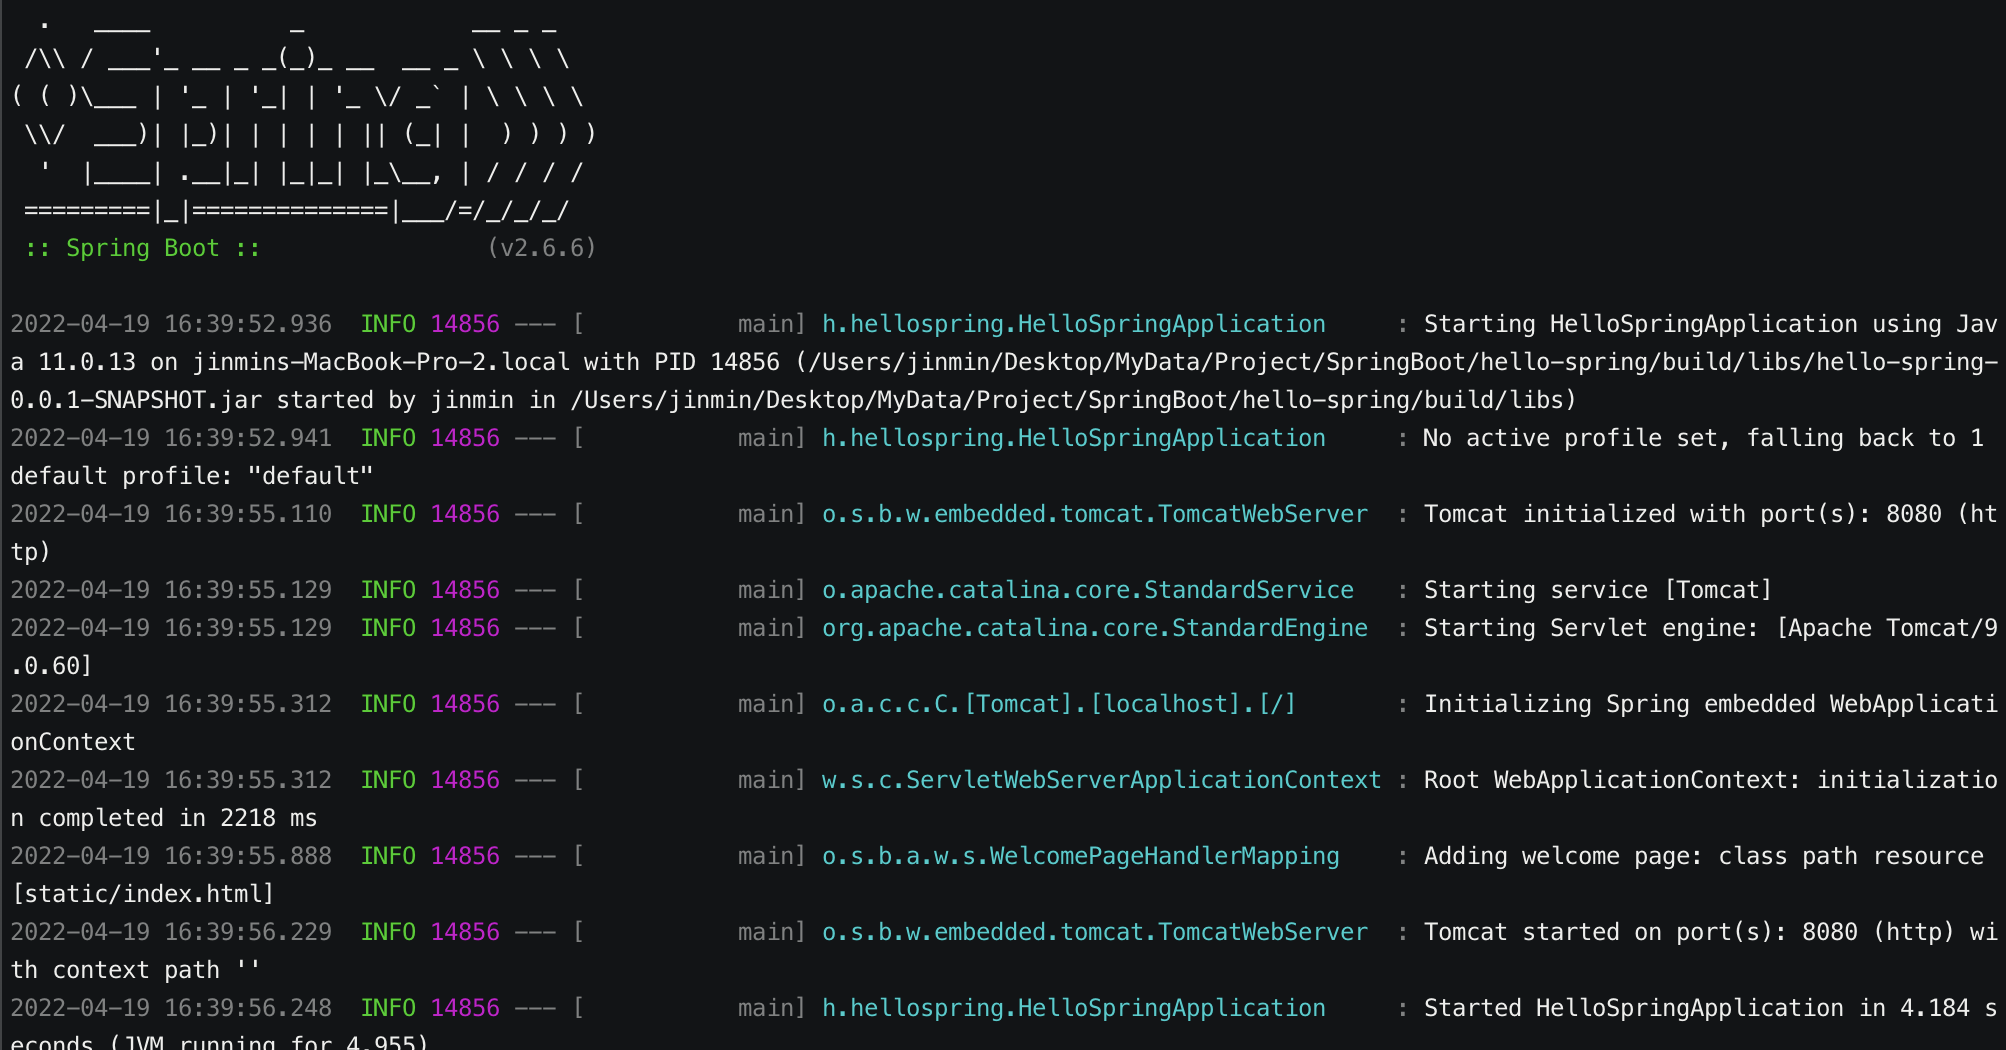This screenshot has width=2006, height=1050.
Task: Click 'Initializing Spring embedded WebApplicati' message
Action: (1711, 704)
